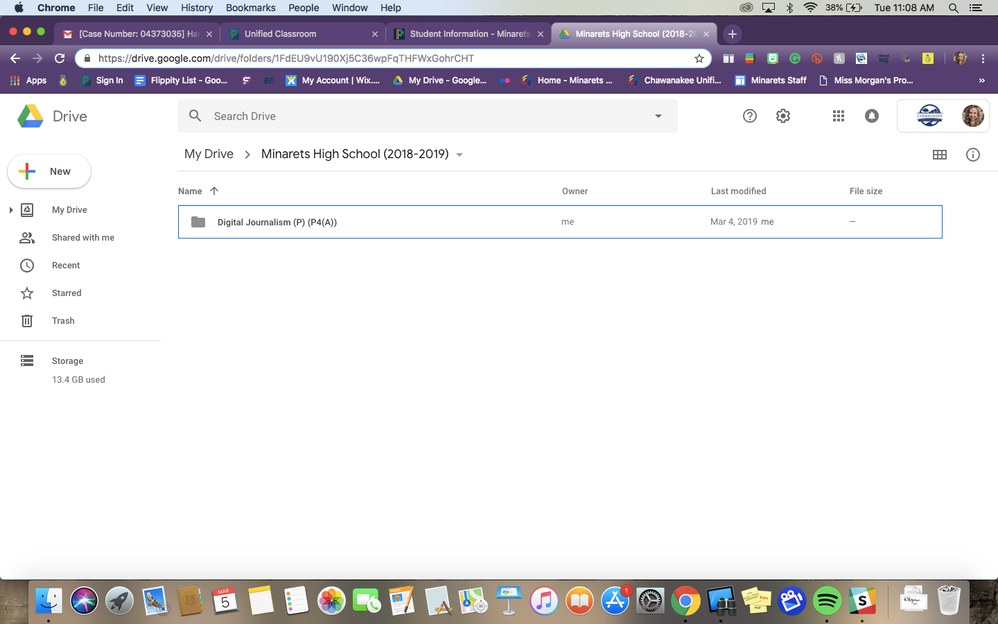Open Spotlight search in menu bar
The width and height of the screenshot is (998, 624).
(953, 8)
